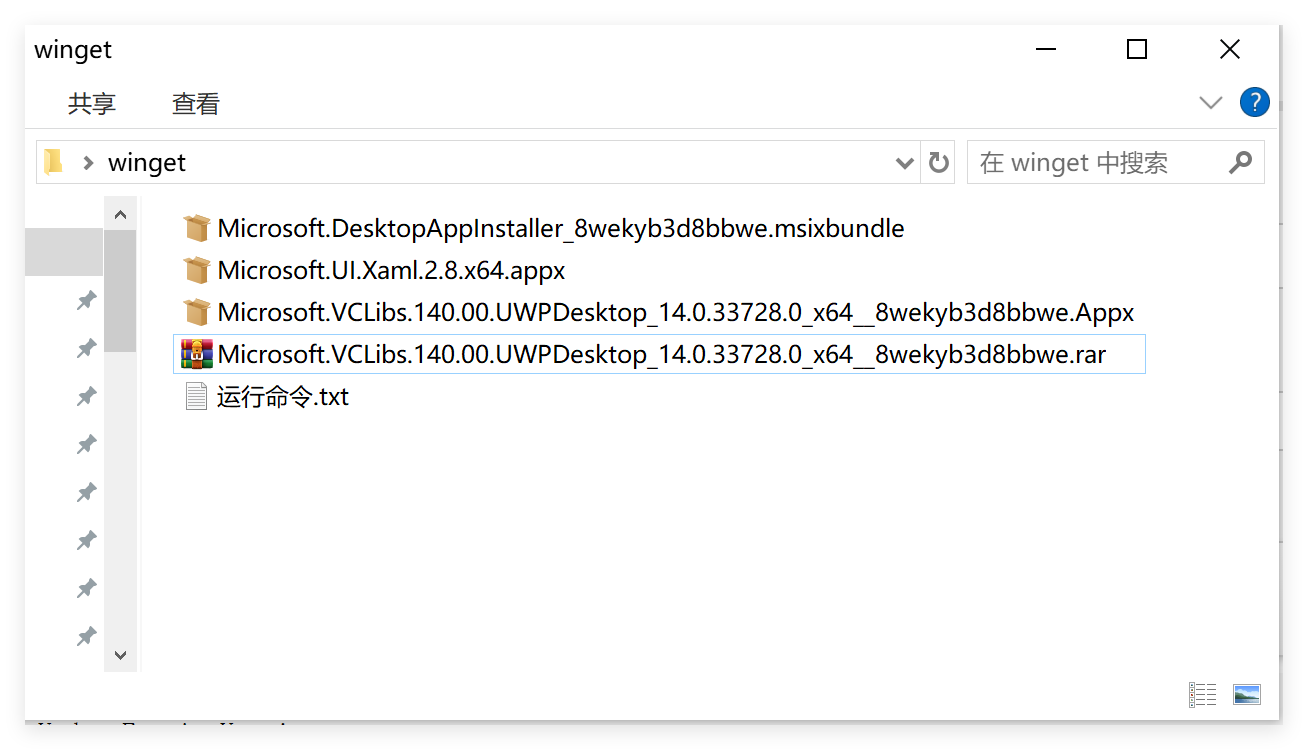Click the navigation pane scroll down arrow
The width and height of the screenshot is (1308, 750).
click(120, 655)
